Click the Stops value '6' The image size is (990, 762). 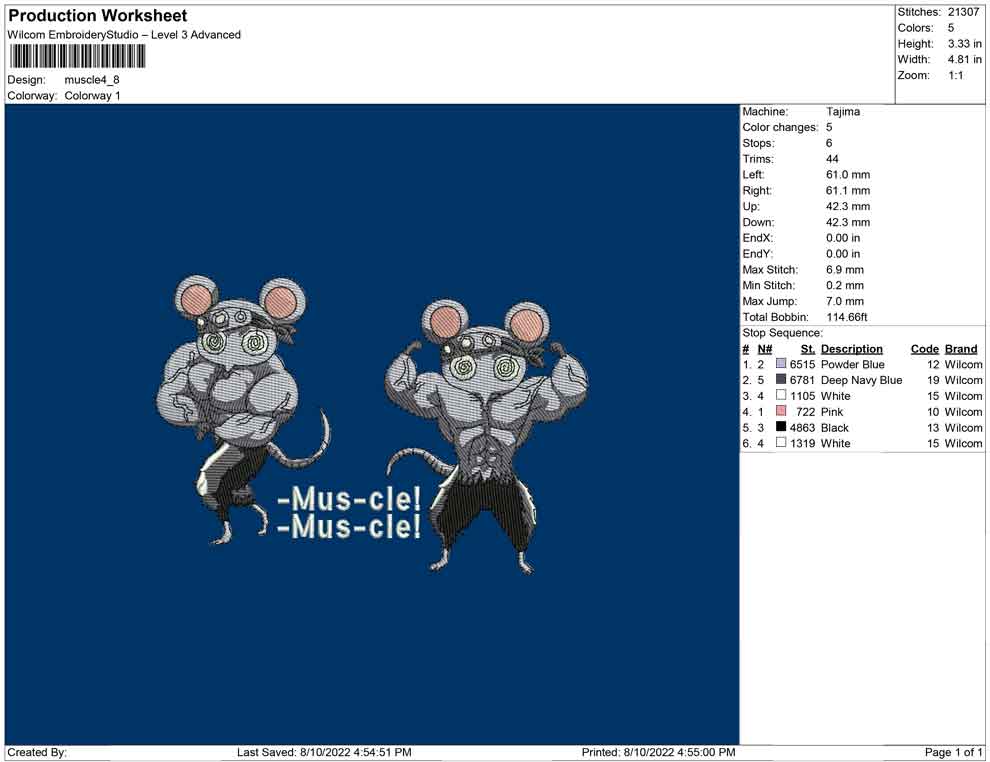pos(829,143)
